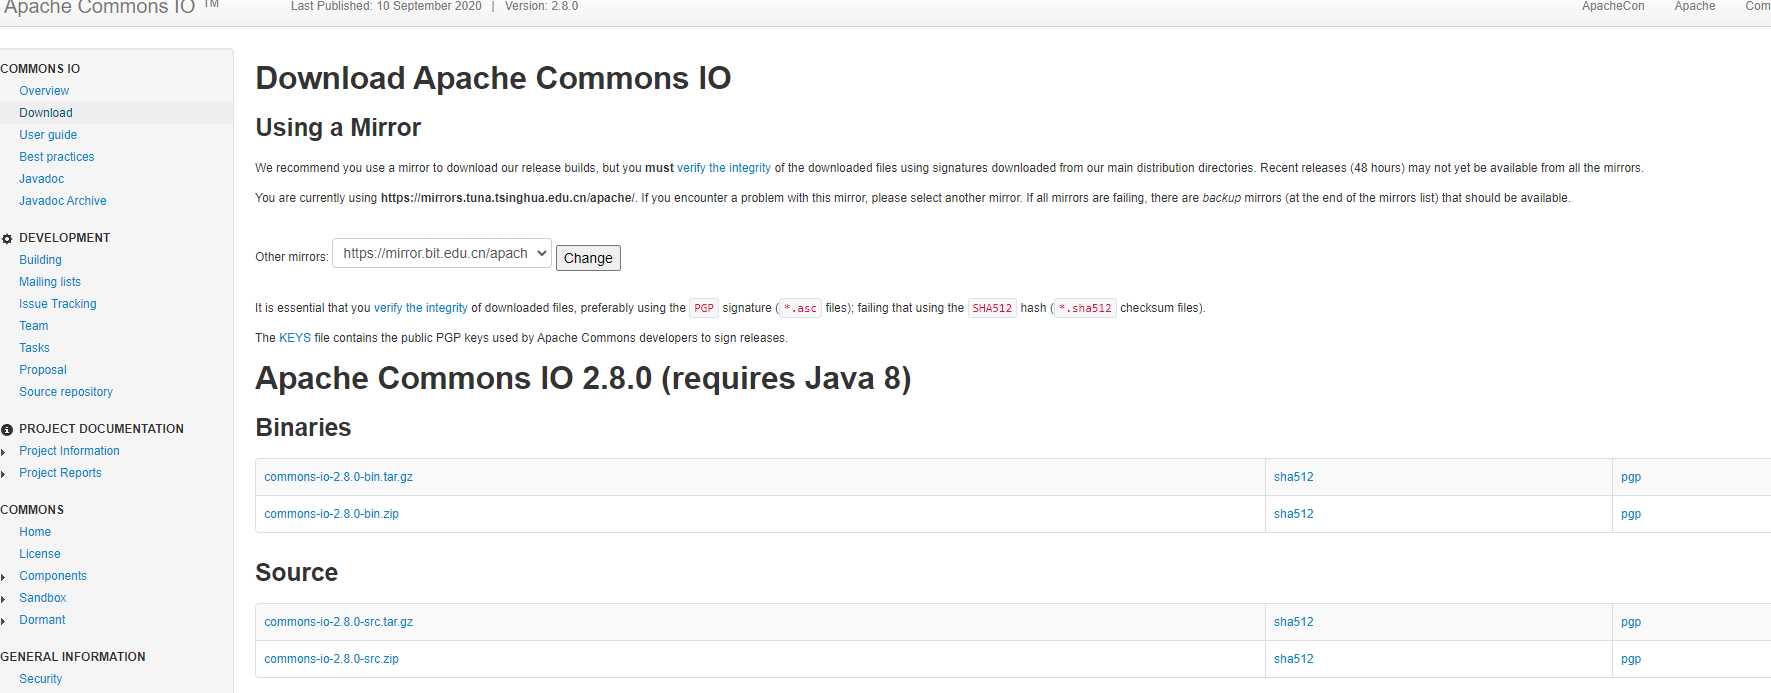Expand the Dormant arrow
This screenshot has height=693, width=1771.
[4, 621]
